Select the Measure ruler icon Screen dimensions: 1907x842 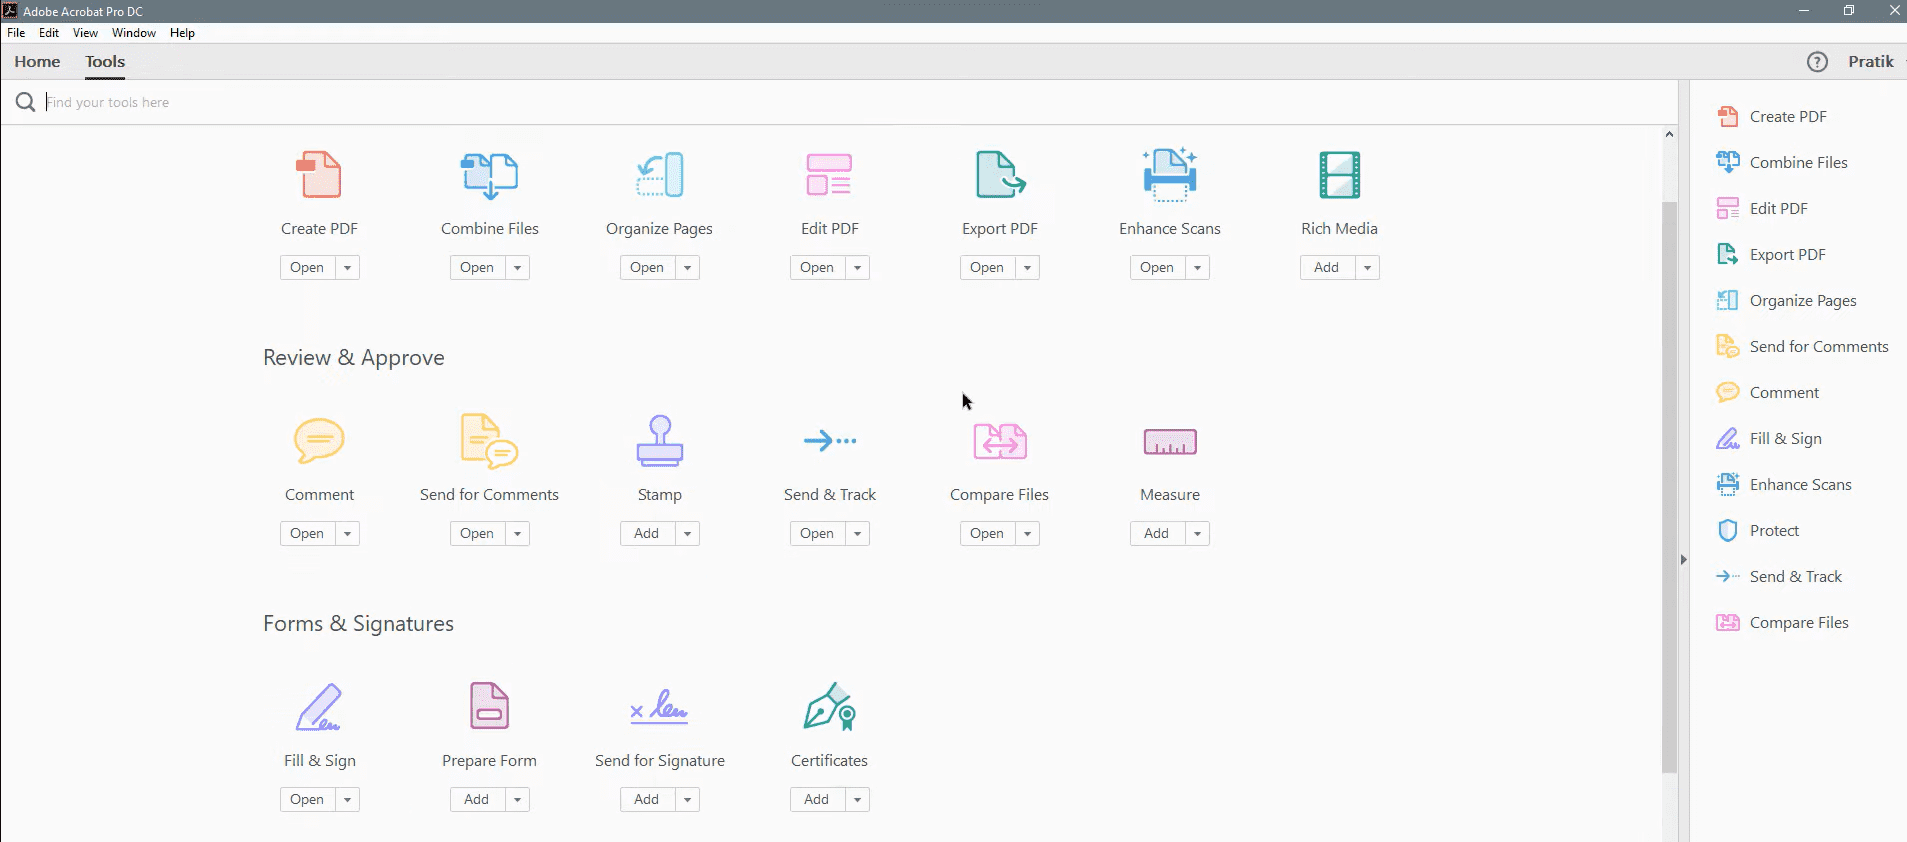pyautogui.click(x=1170, y=441)
